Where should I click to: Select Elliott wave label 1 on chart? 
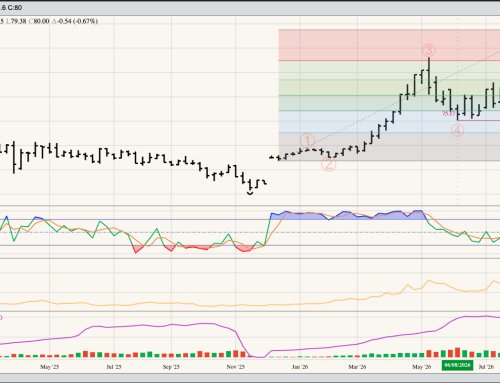pos(307,141)
